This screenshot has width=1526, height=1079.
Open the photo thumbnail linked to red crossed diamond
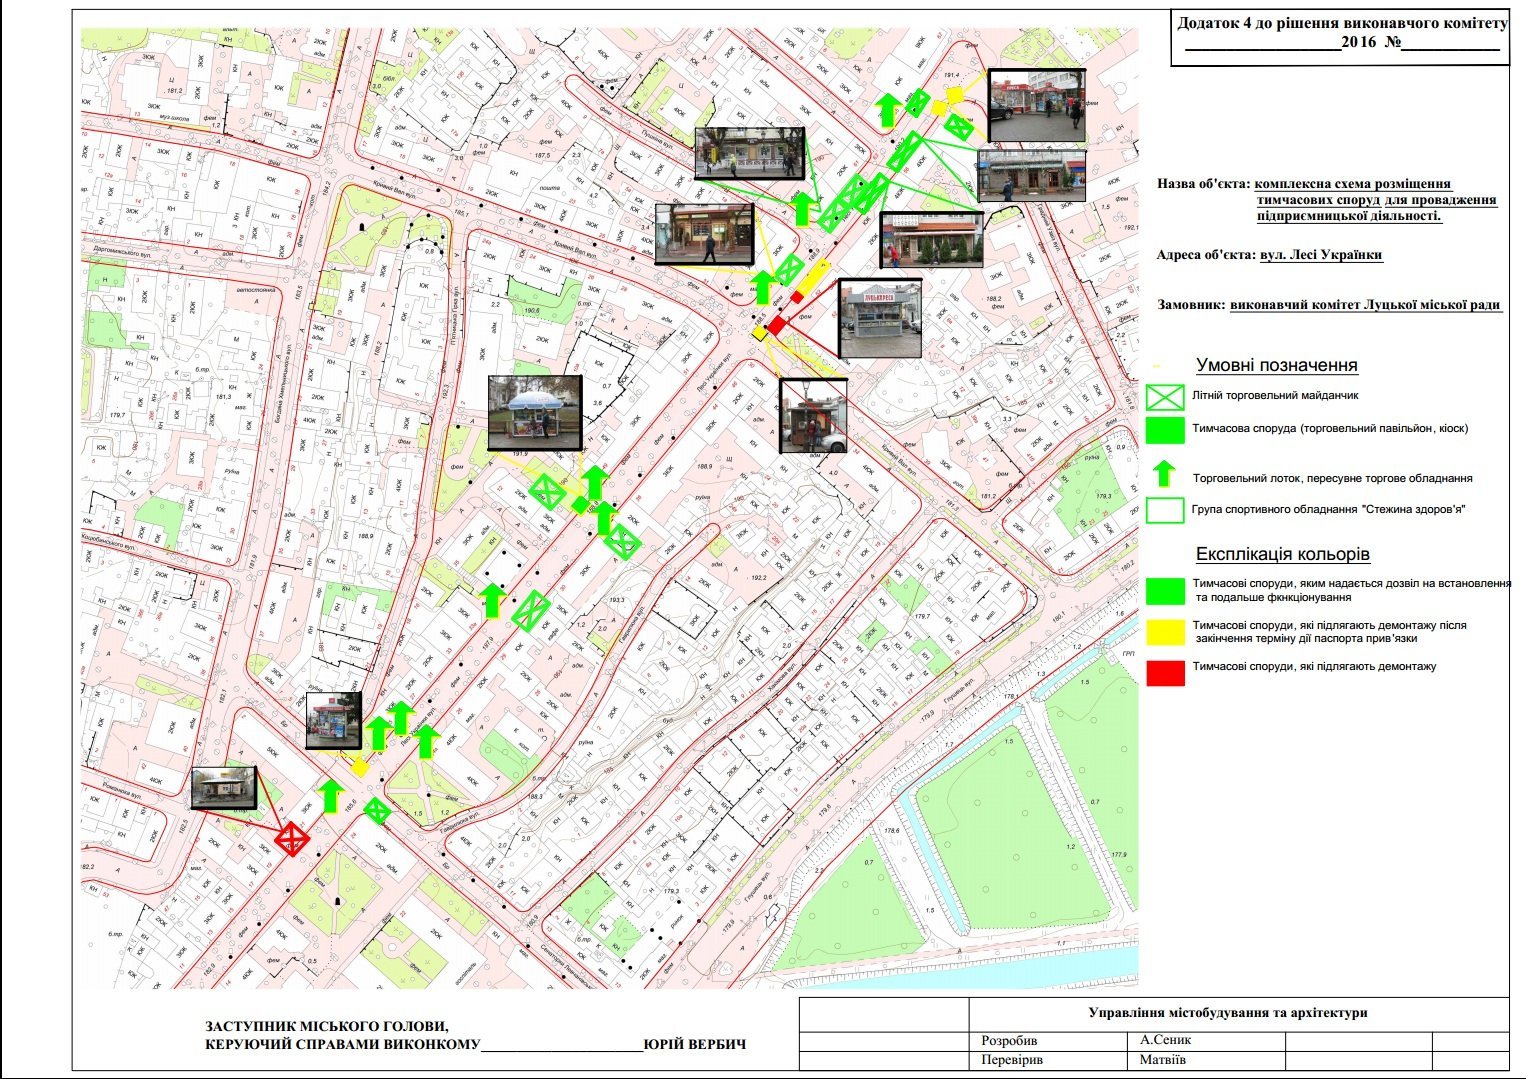223,788
